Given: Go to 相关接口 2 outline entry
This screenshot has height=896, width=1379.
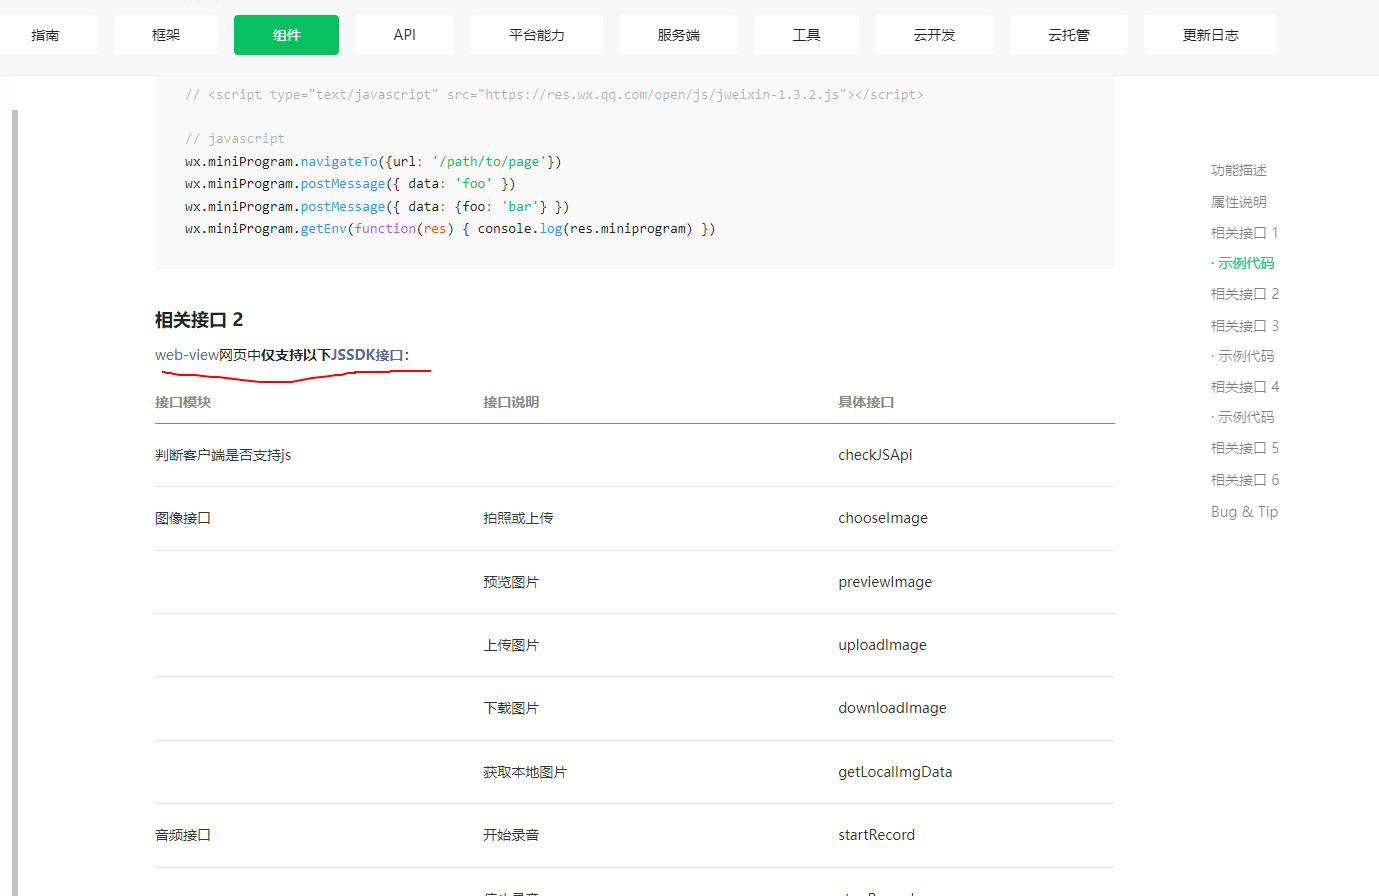Looking at the screenshot, I should (x=1245, y=294).
